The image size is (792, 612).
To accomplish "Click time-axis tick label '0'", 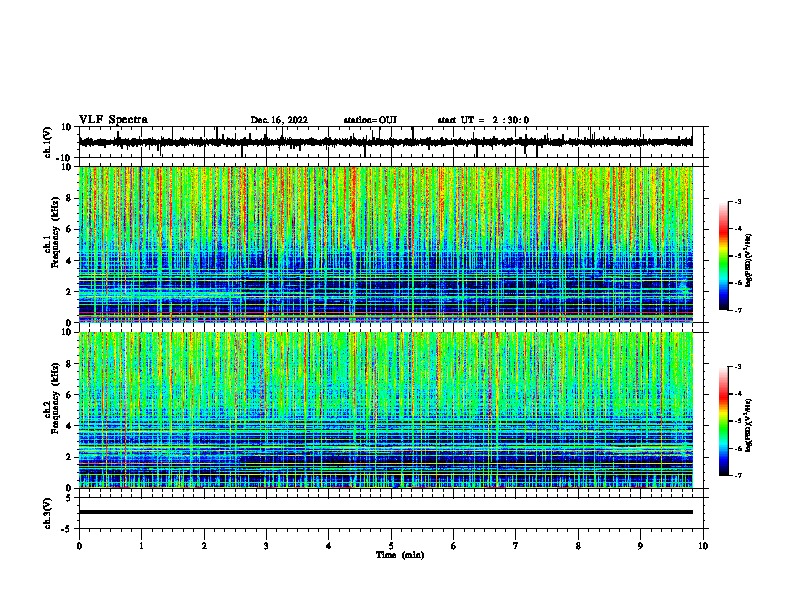I will coord(79,546).
